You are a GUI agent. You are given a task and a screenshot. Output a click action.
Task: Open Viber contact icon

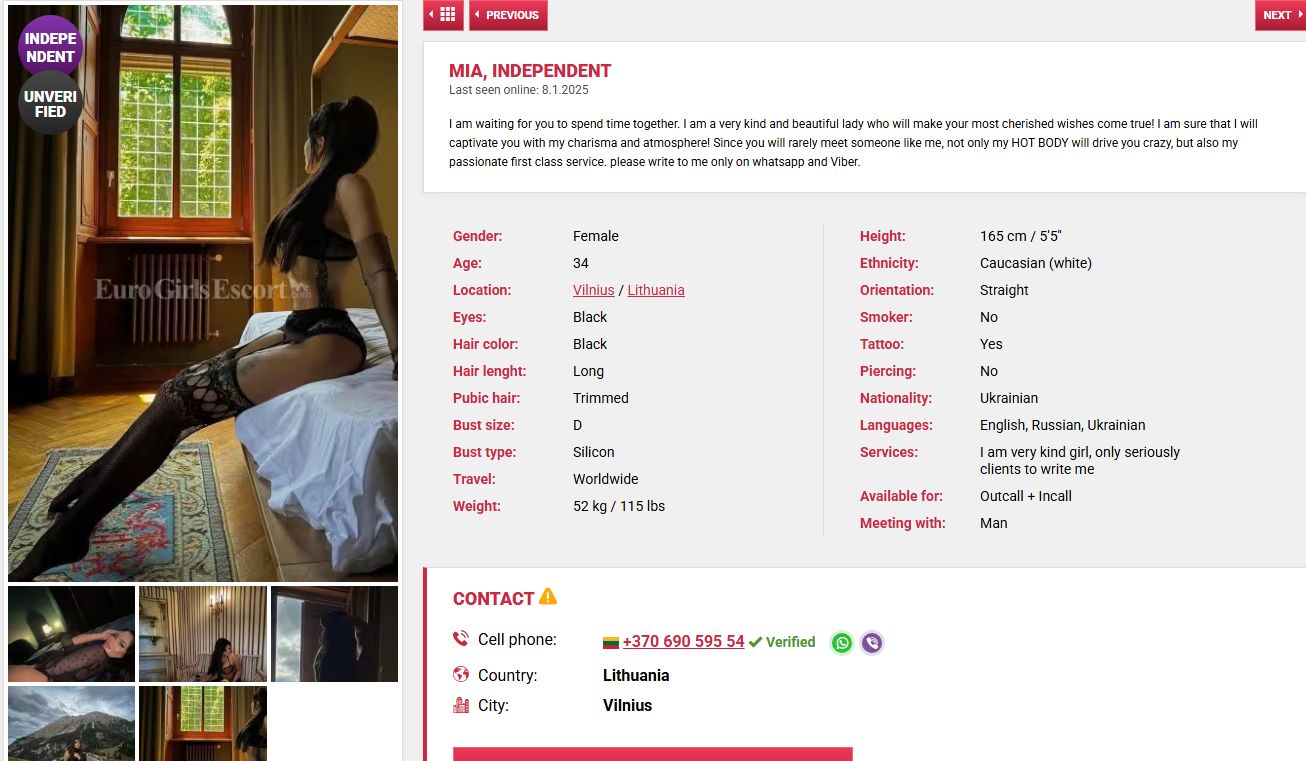click(872, 643)
